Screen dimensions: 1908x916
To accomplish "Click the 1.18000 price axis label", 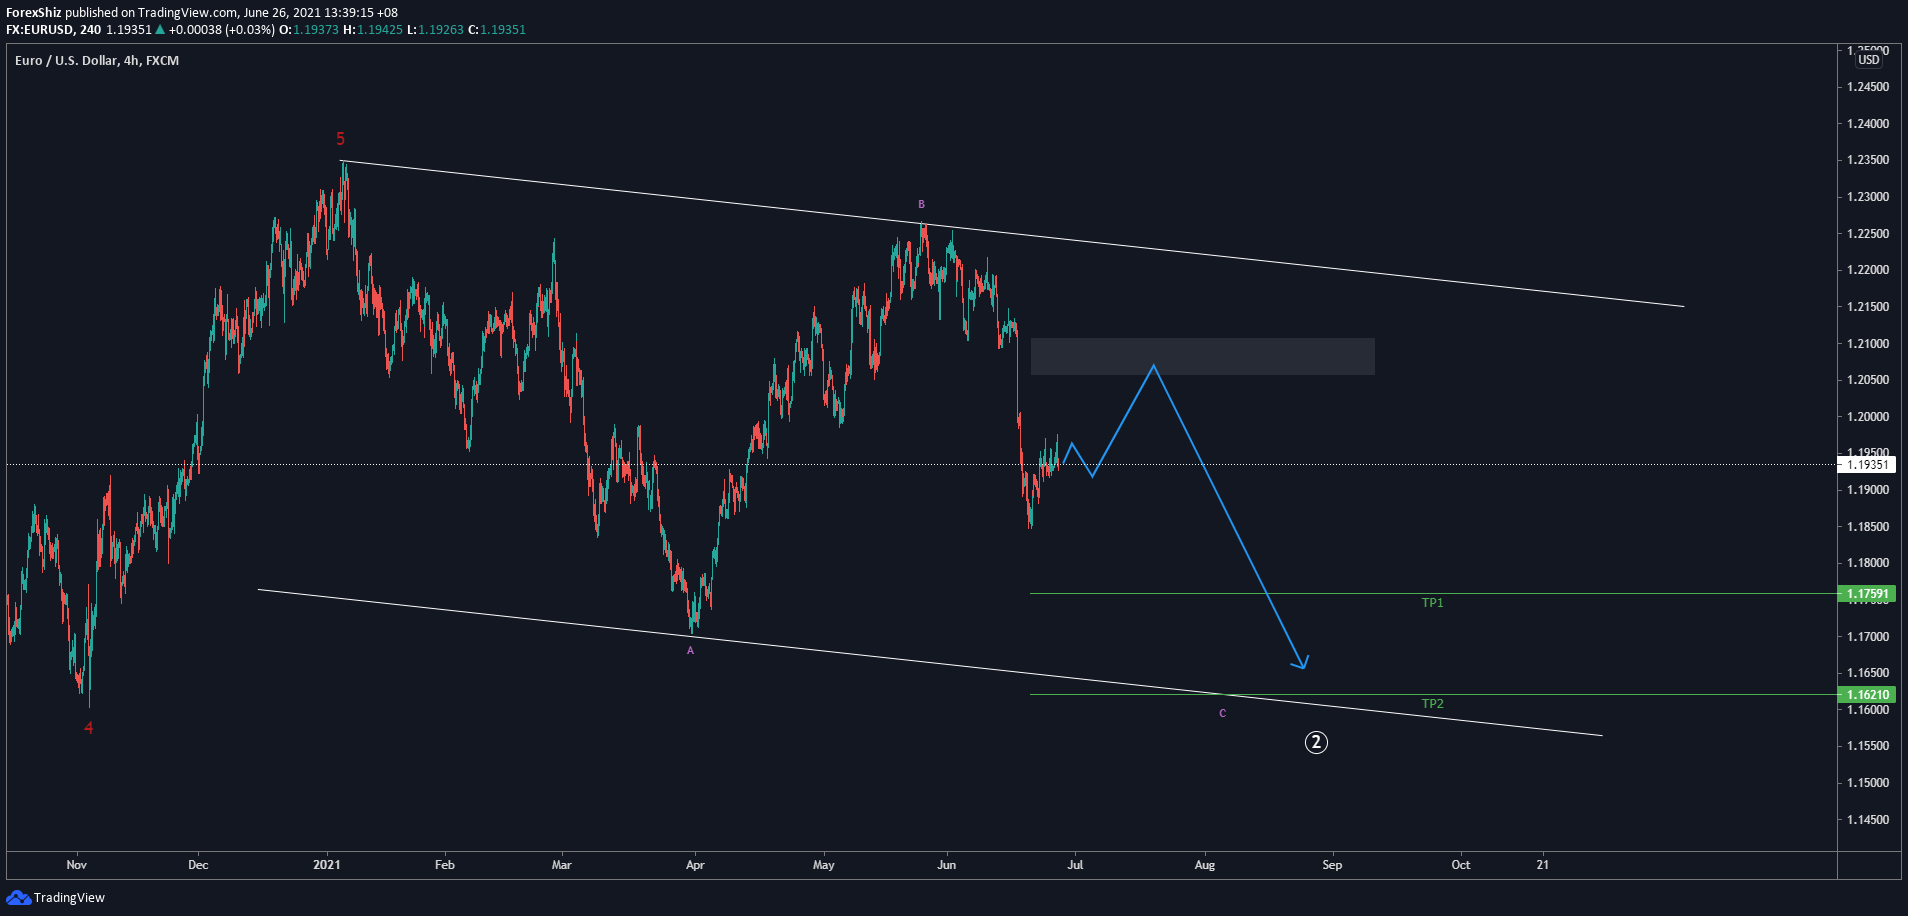I will click(1868, 563).
